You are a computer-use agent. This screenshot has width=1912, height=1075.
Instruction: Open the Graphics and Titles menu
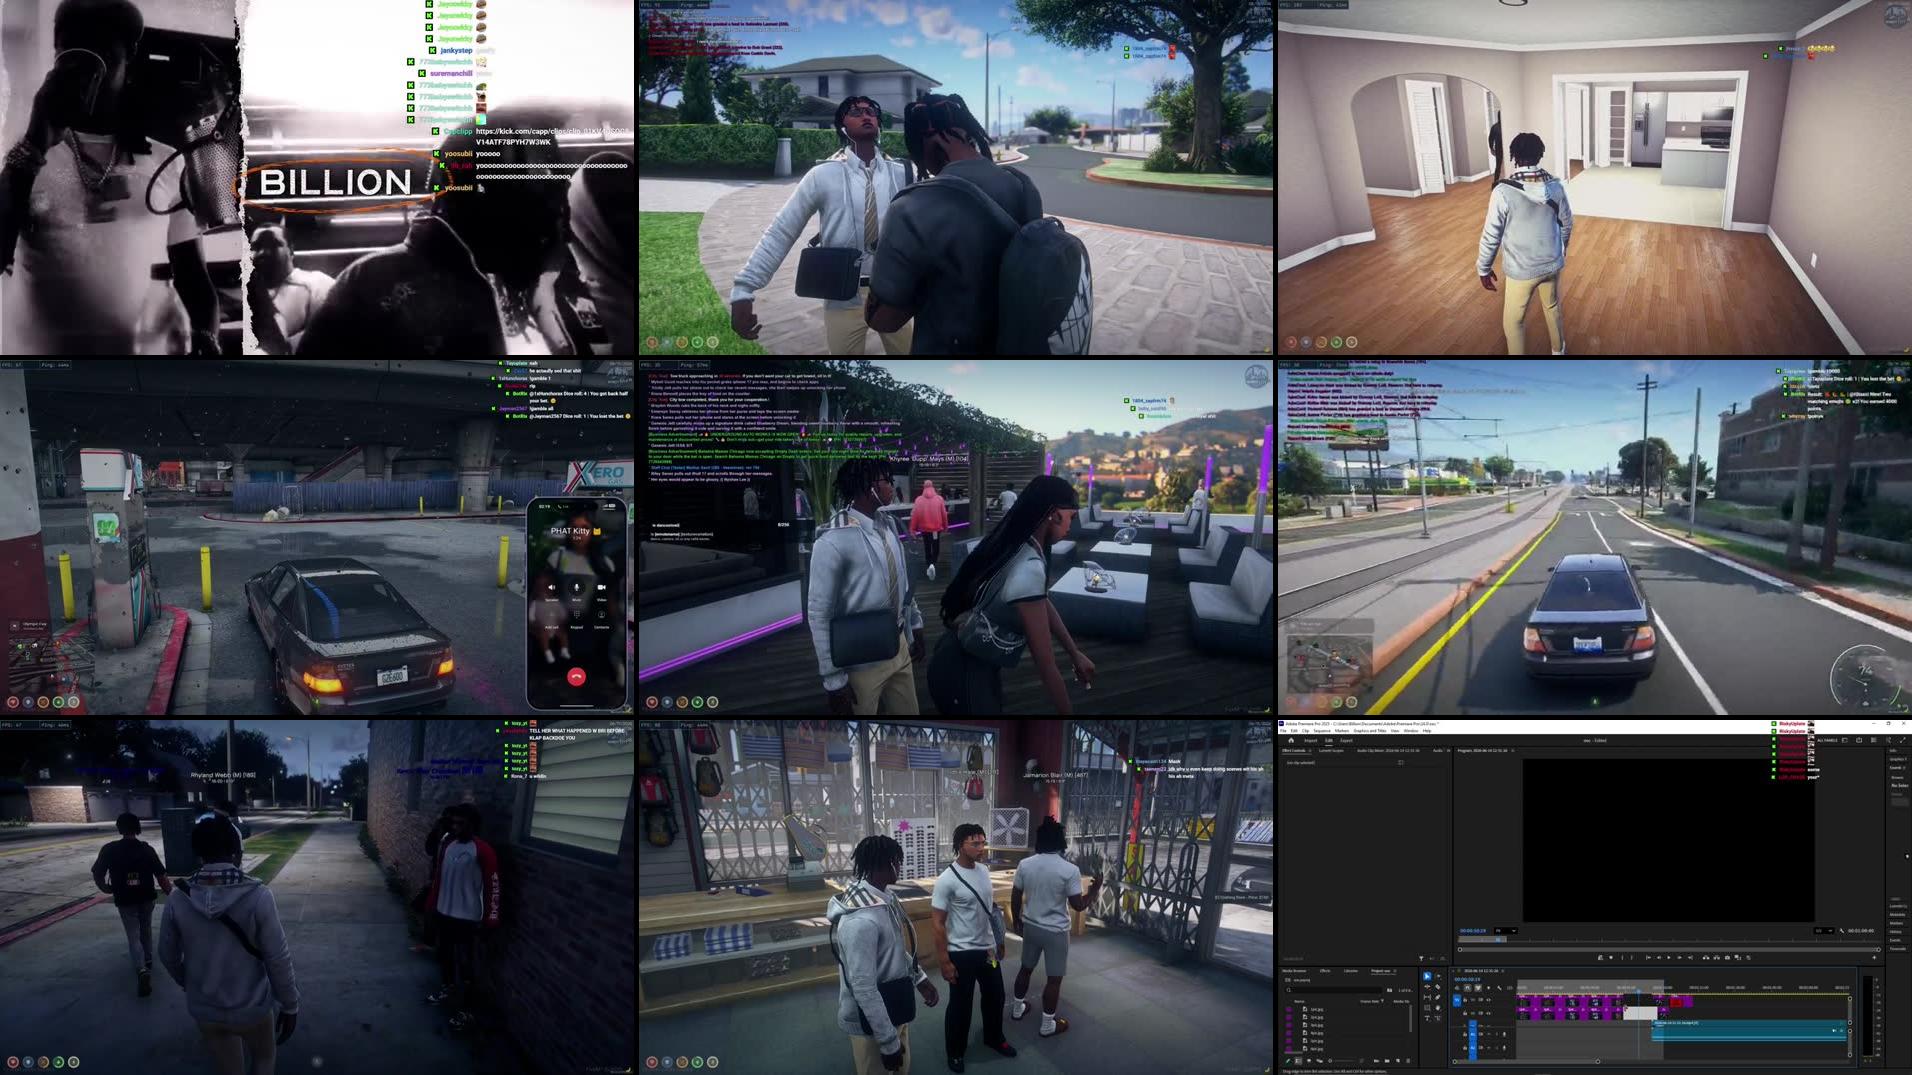pos(1370,731)
